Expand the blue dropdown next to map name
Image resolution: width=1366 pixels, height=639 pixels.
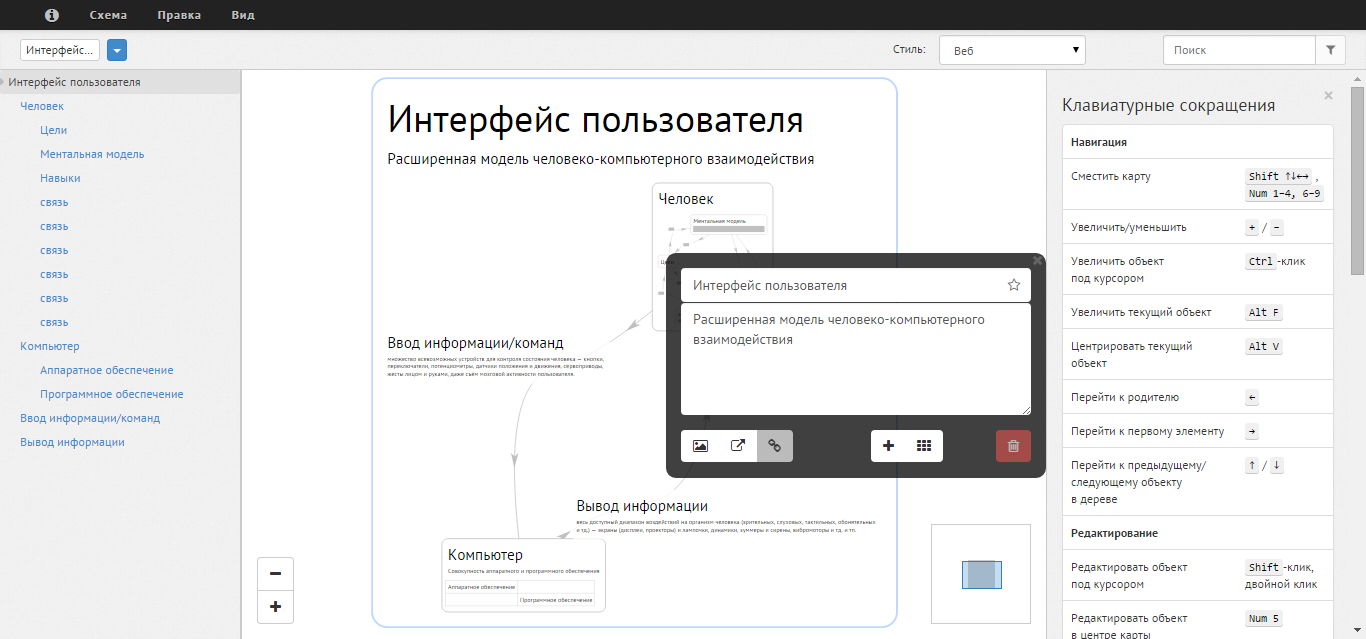click(117, 50)
